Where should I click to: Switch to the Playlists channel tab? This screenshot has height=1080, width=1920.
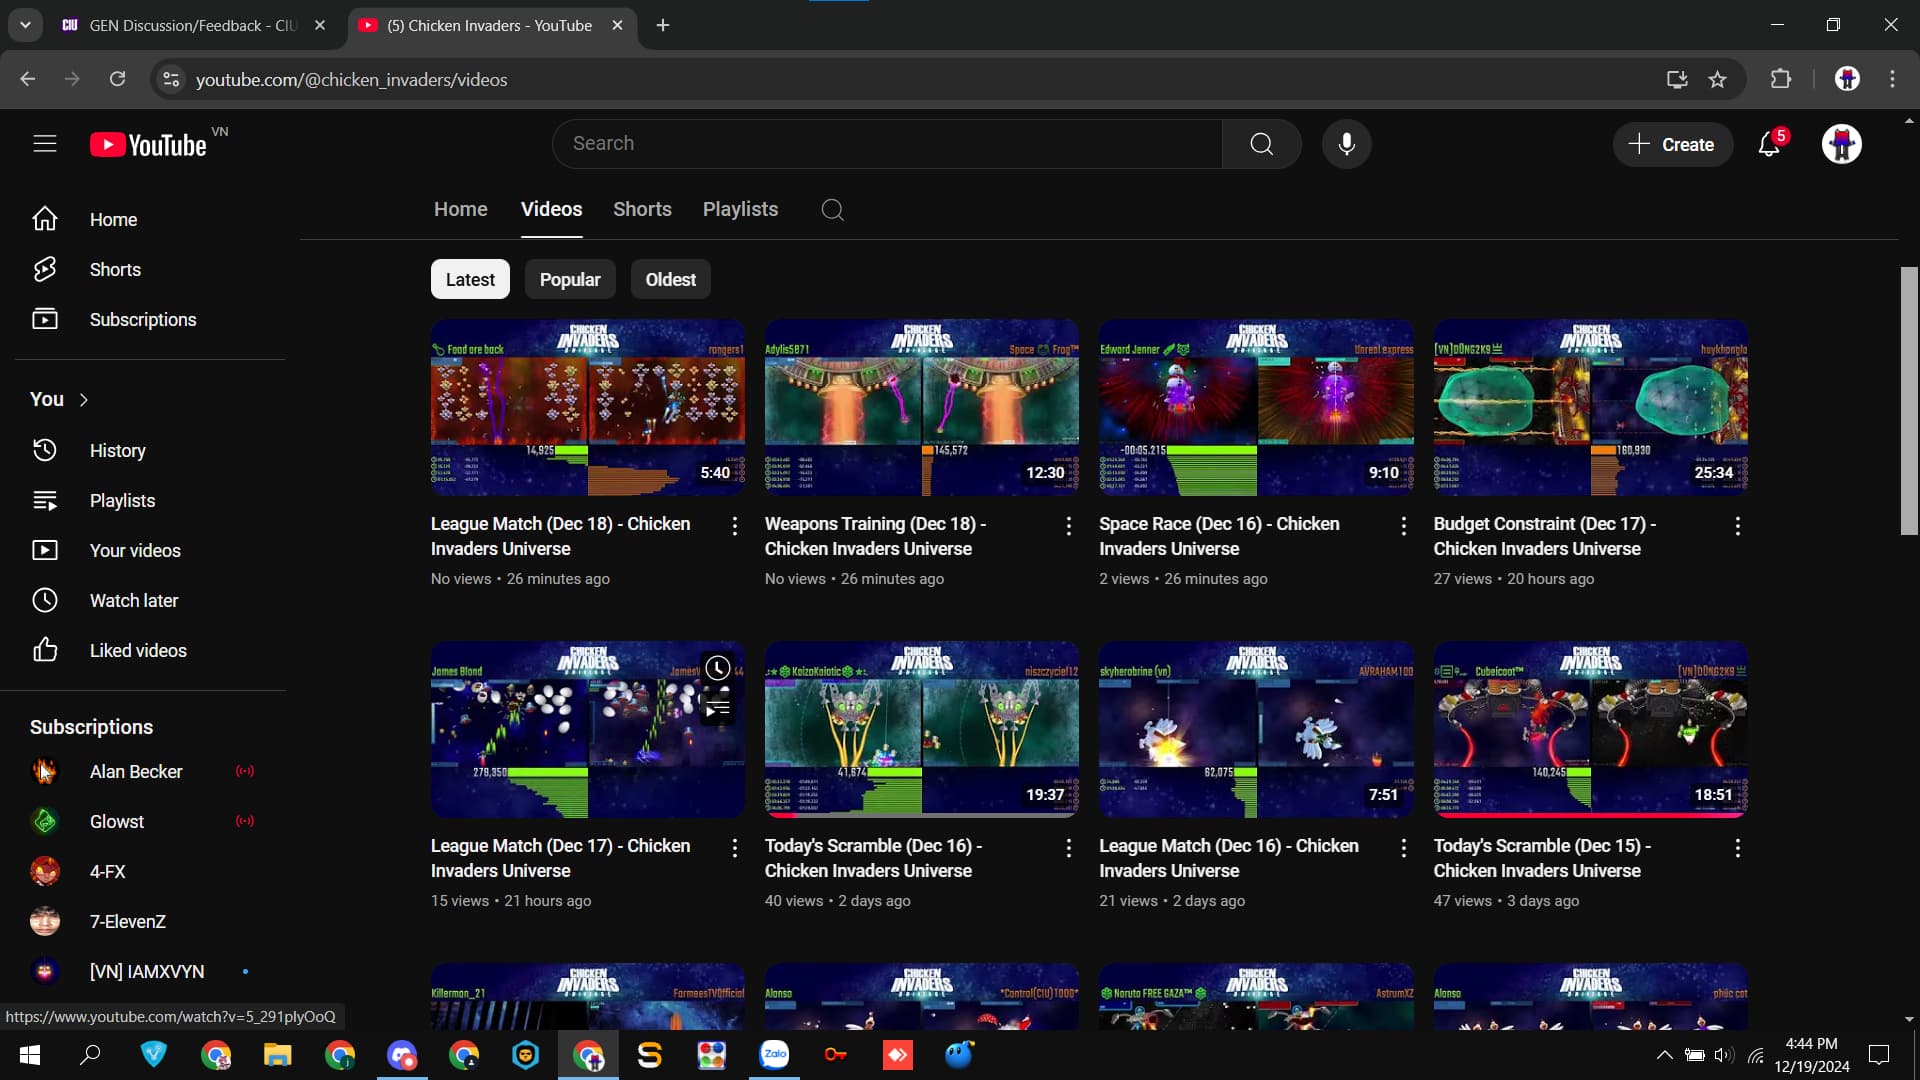point(740,210)
